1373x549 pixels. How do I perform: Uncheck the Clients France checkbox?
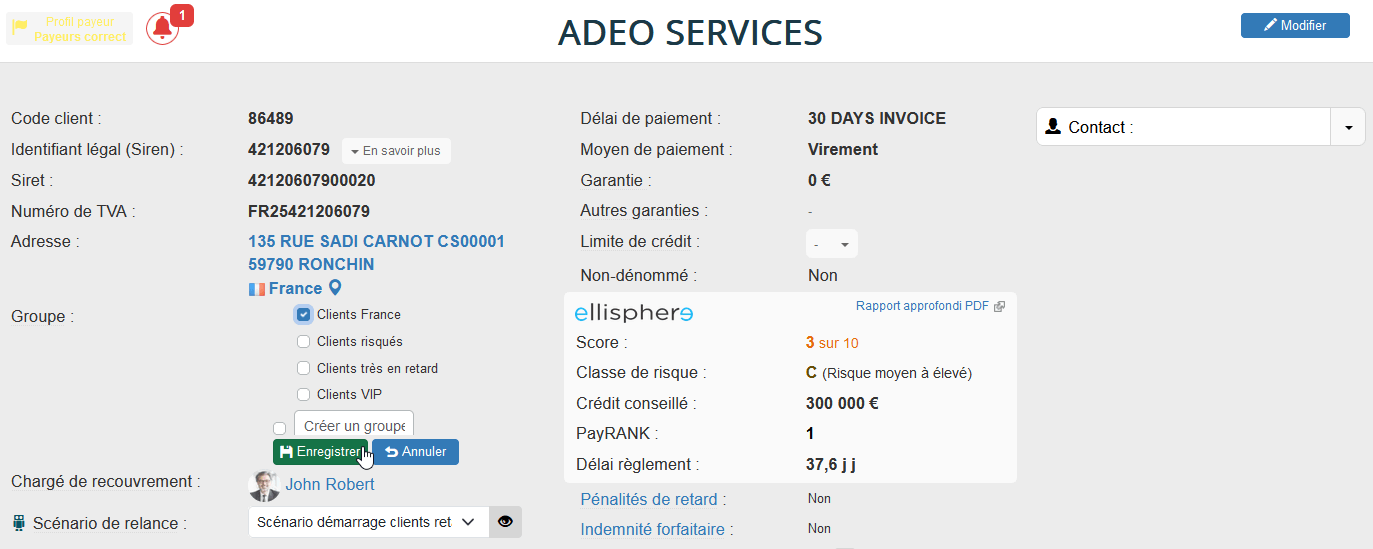click(304, 314)
